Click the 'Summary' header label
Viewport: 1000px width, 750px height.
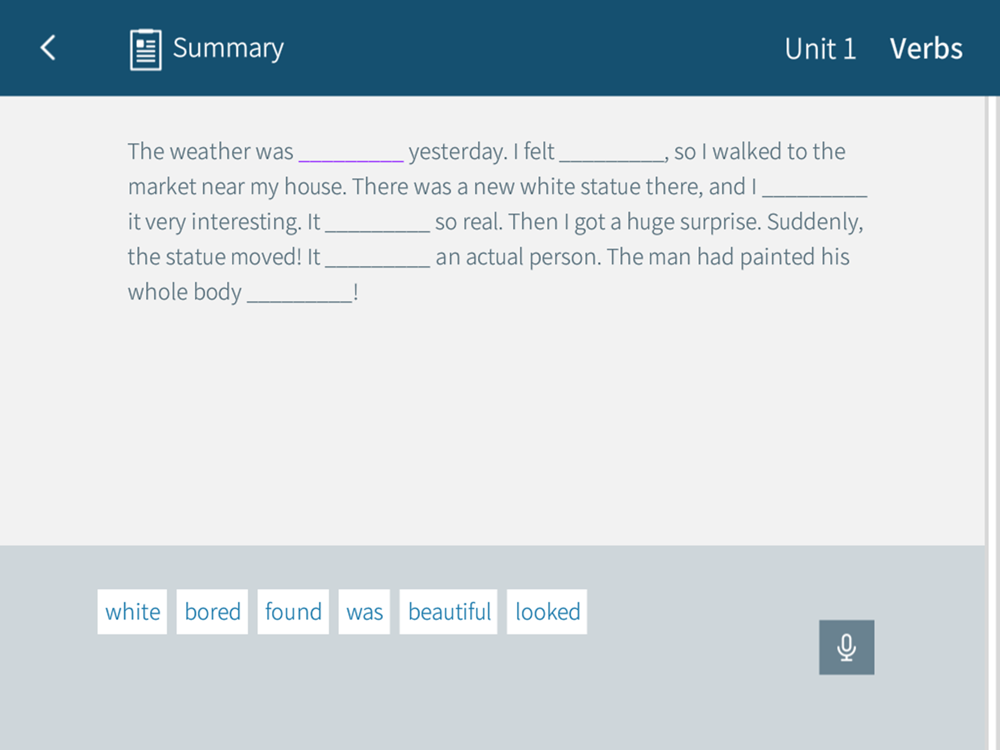click(228, 48)
